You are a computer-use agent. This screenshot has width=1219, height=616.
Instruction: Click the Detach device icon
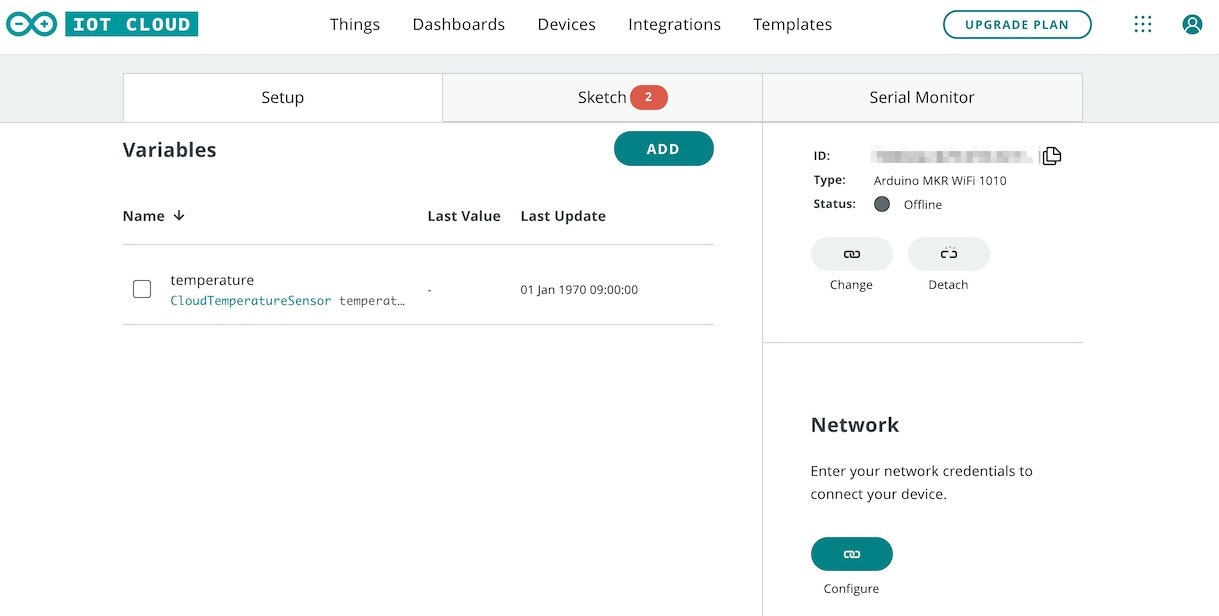949,254
